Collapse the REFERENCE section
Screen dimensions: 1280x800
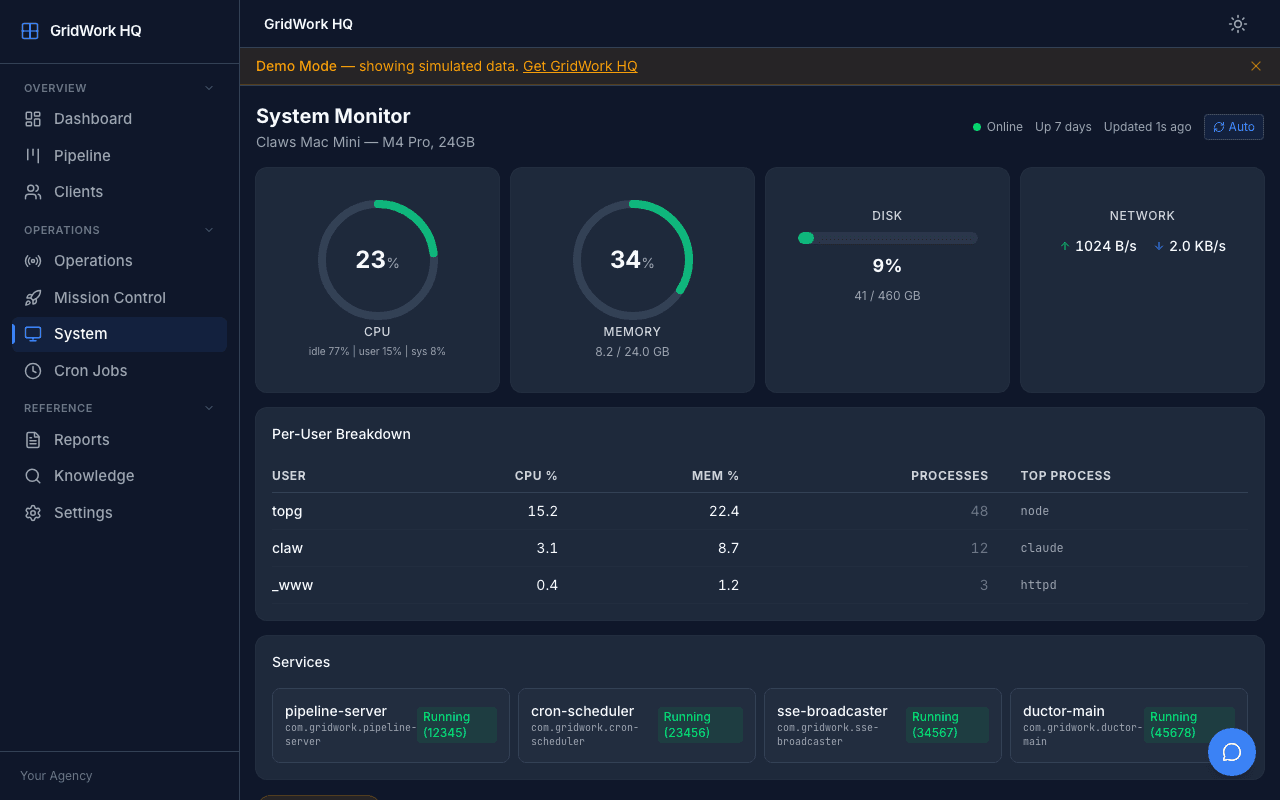pyautogui.click(x=208, y=408)
